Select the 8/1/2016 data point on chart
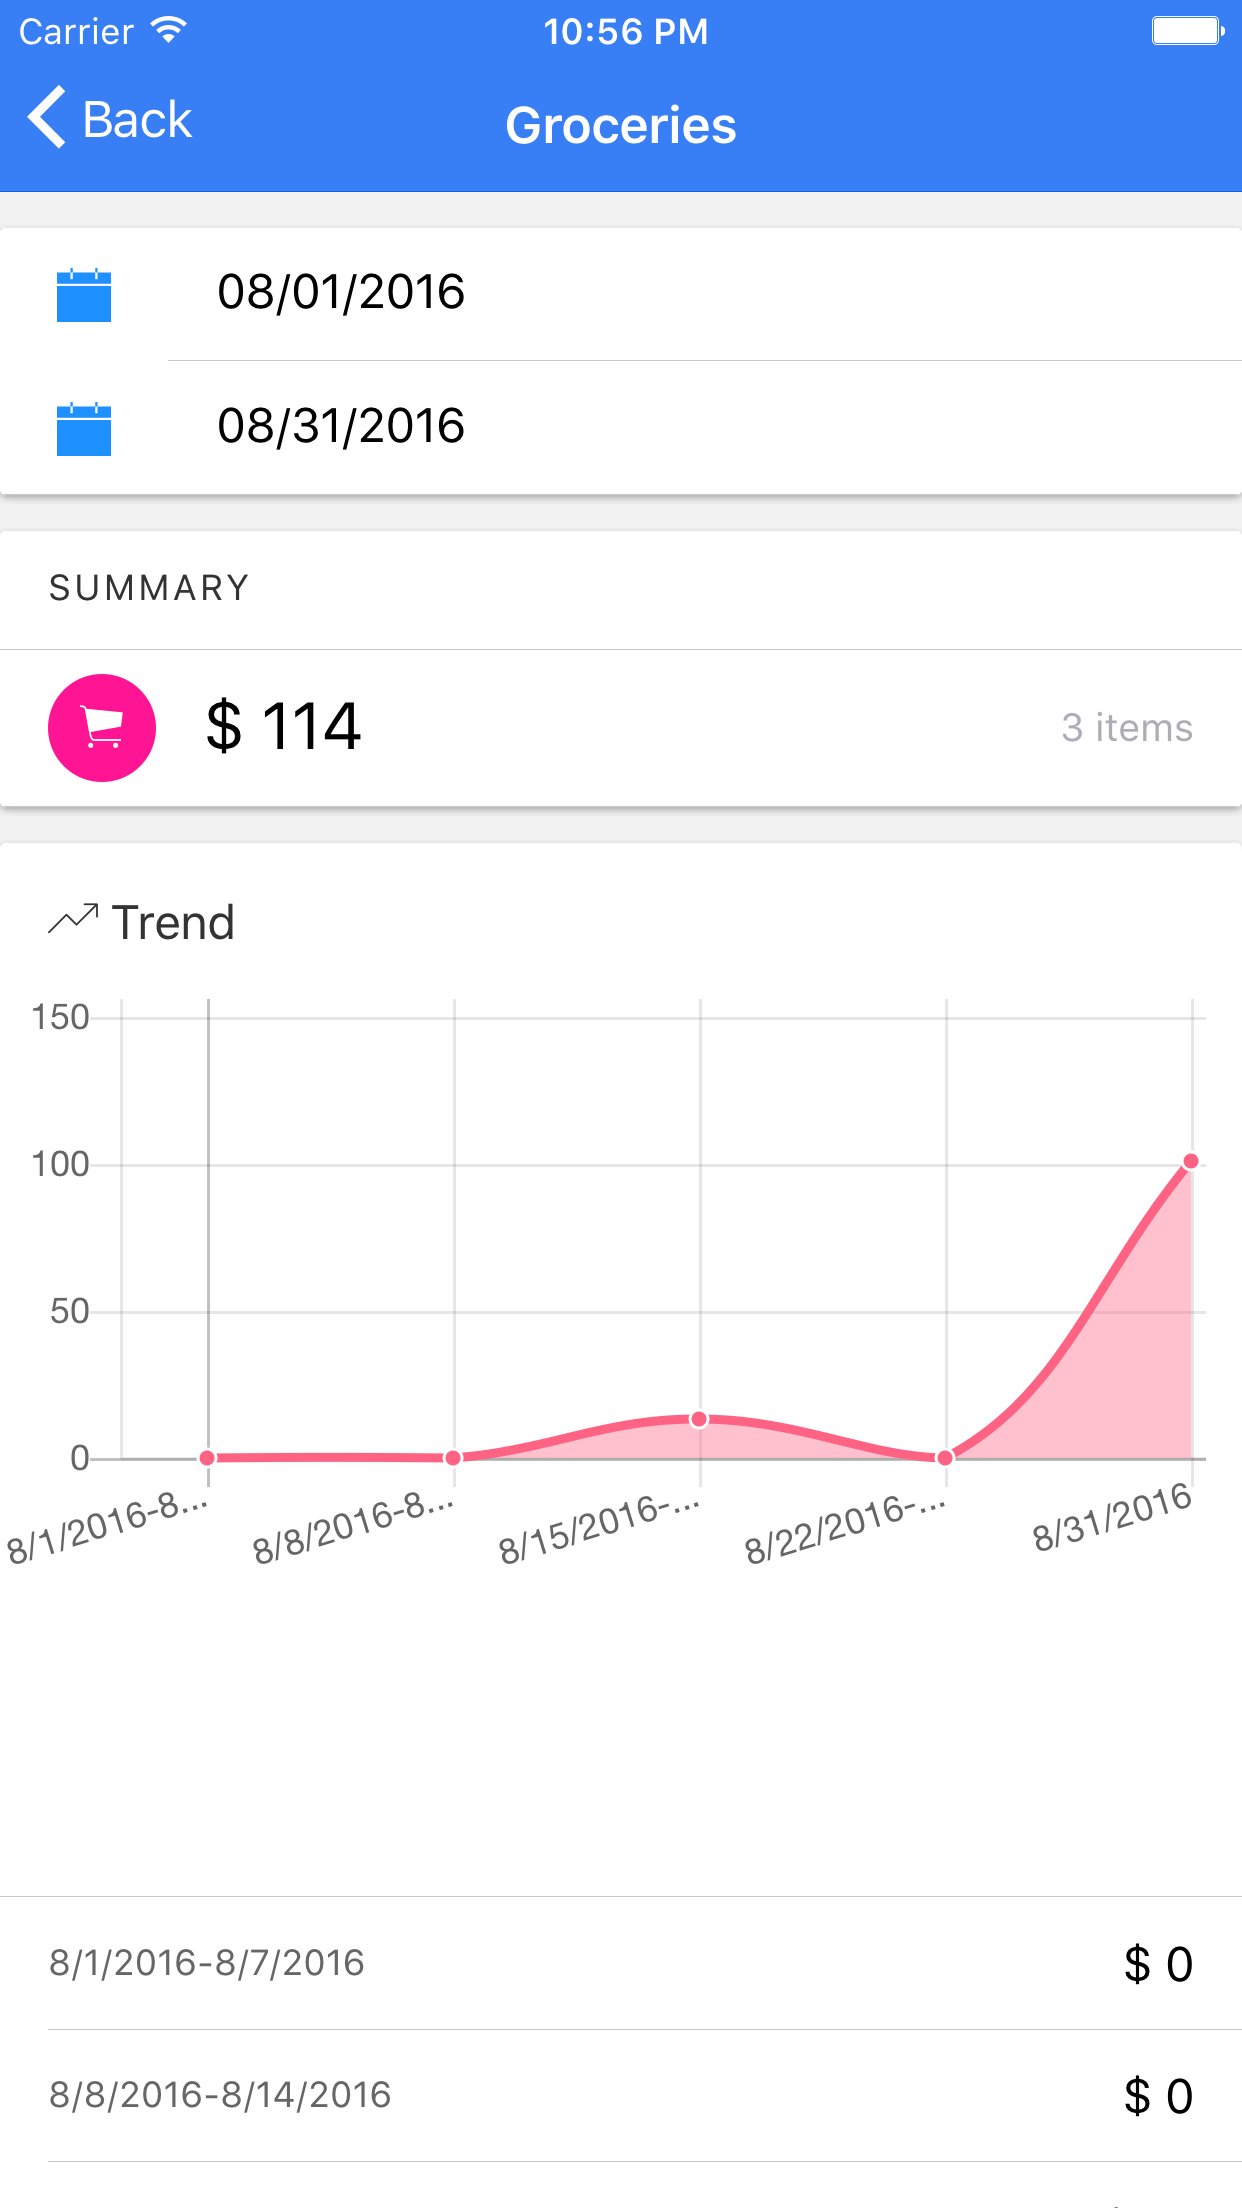 207,1458
